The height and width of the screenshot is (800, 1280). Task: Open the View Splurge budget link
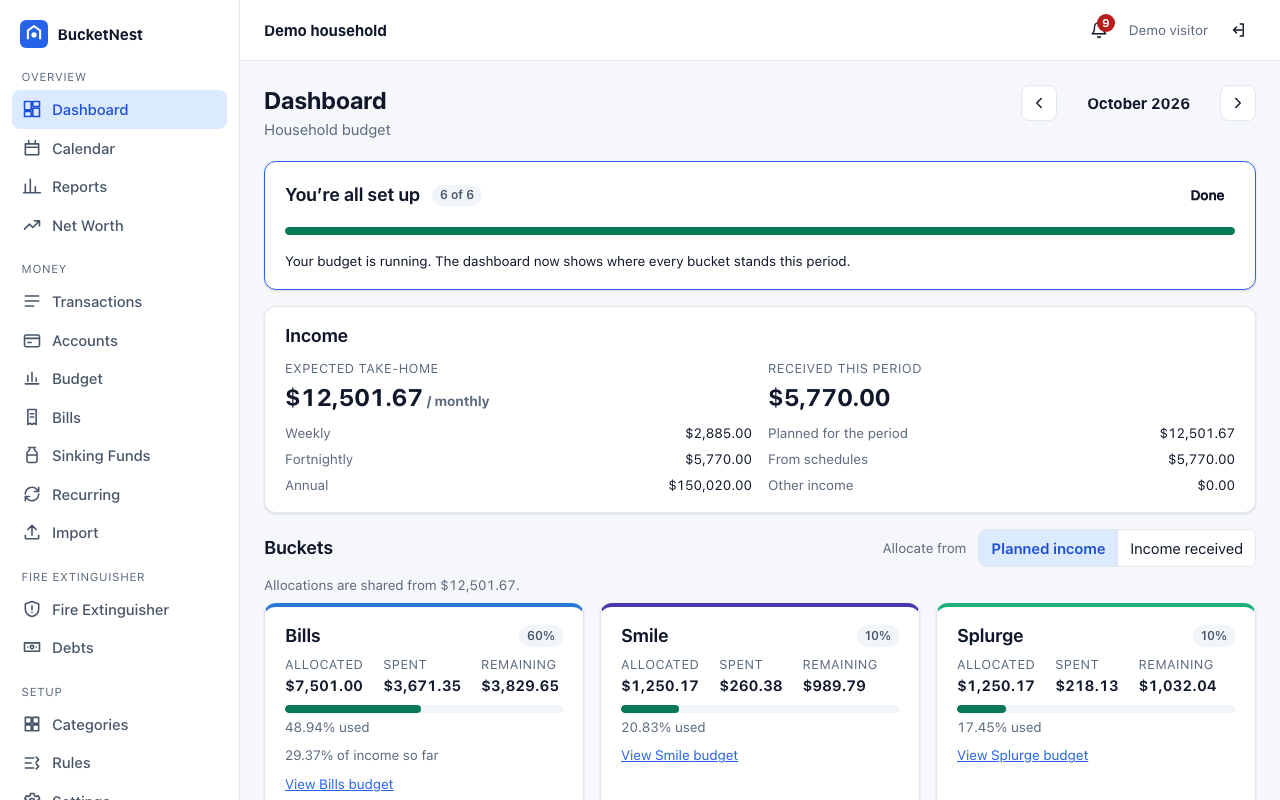click(1022, 756)
